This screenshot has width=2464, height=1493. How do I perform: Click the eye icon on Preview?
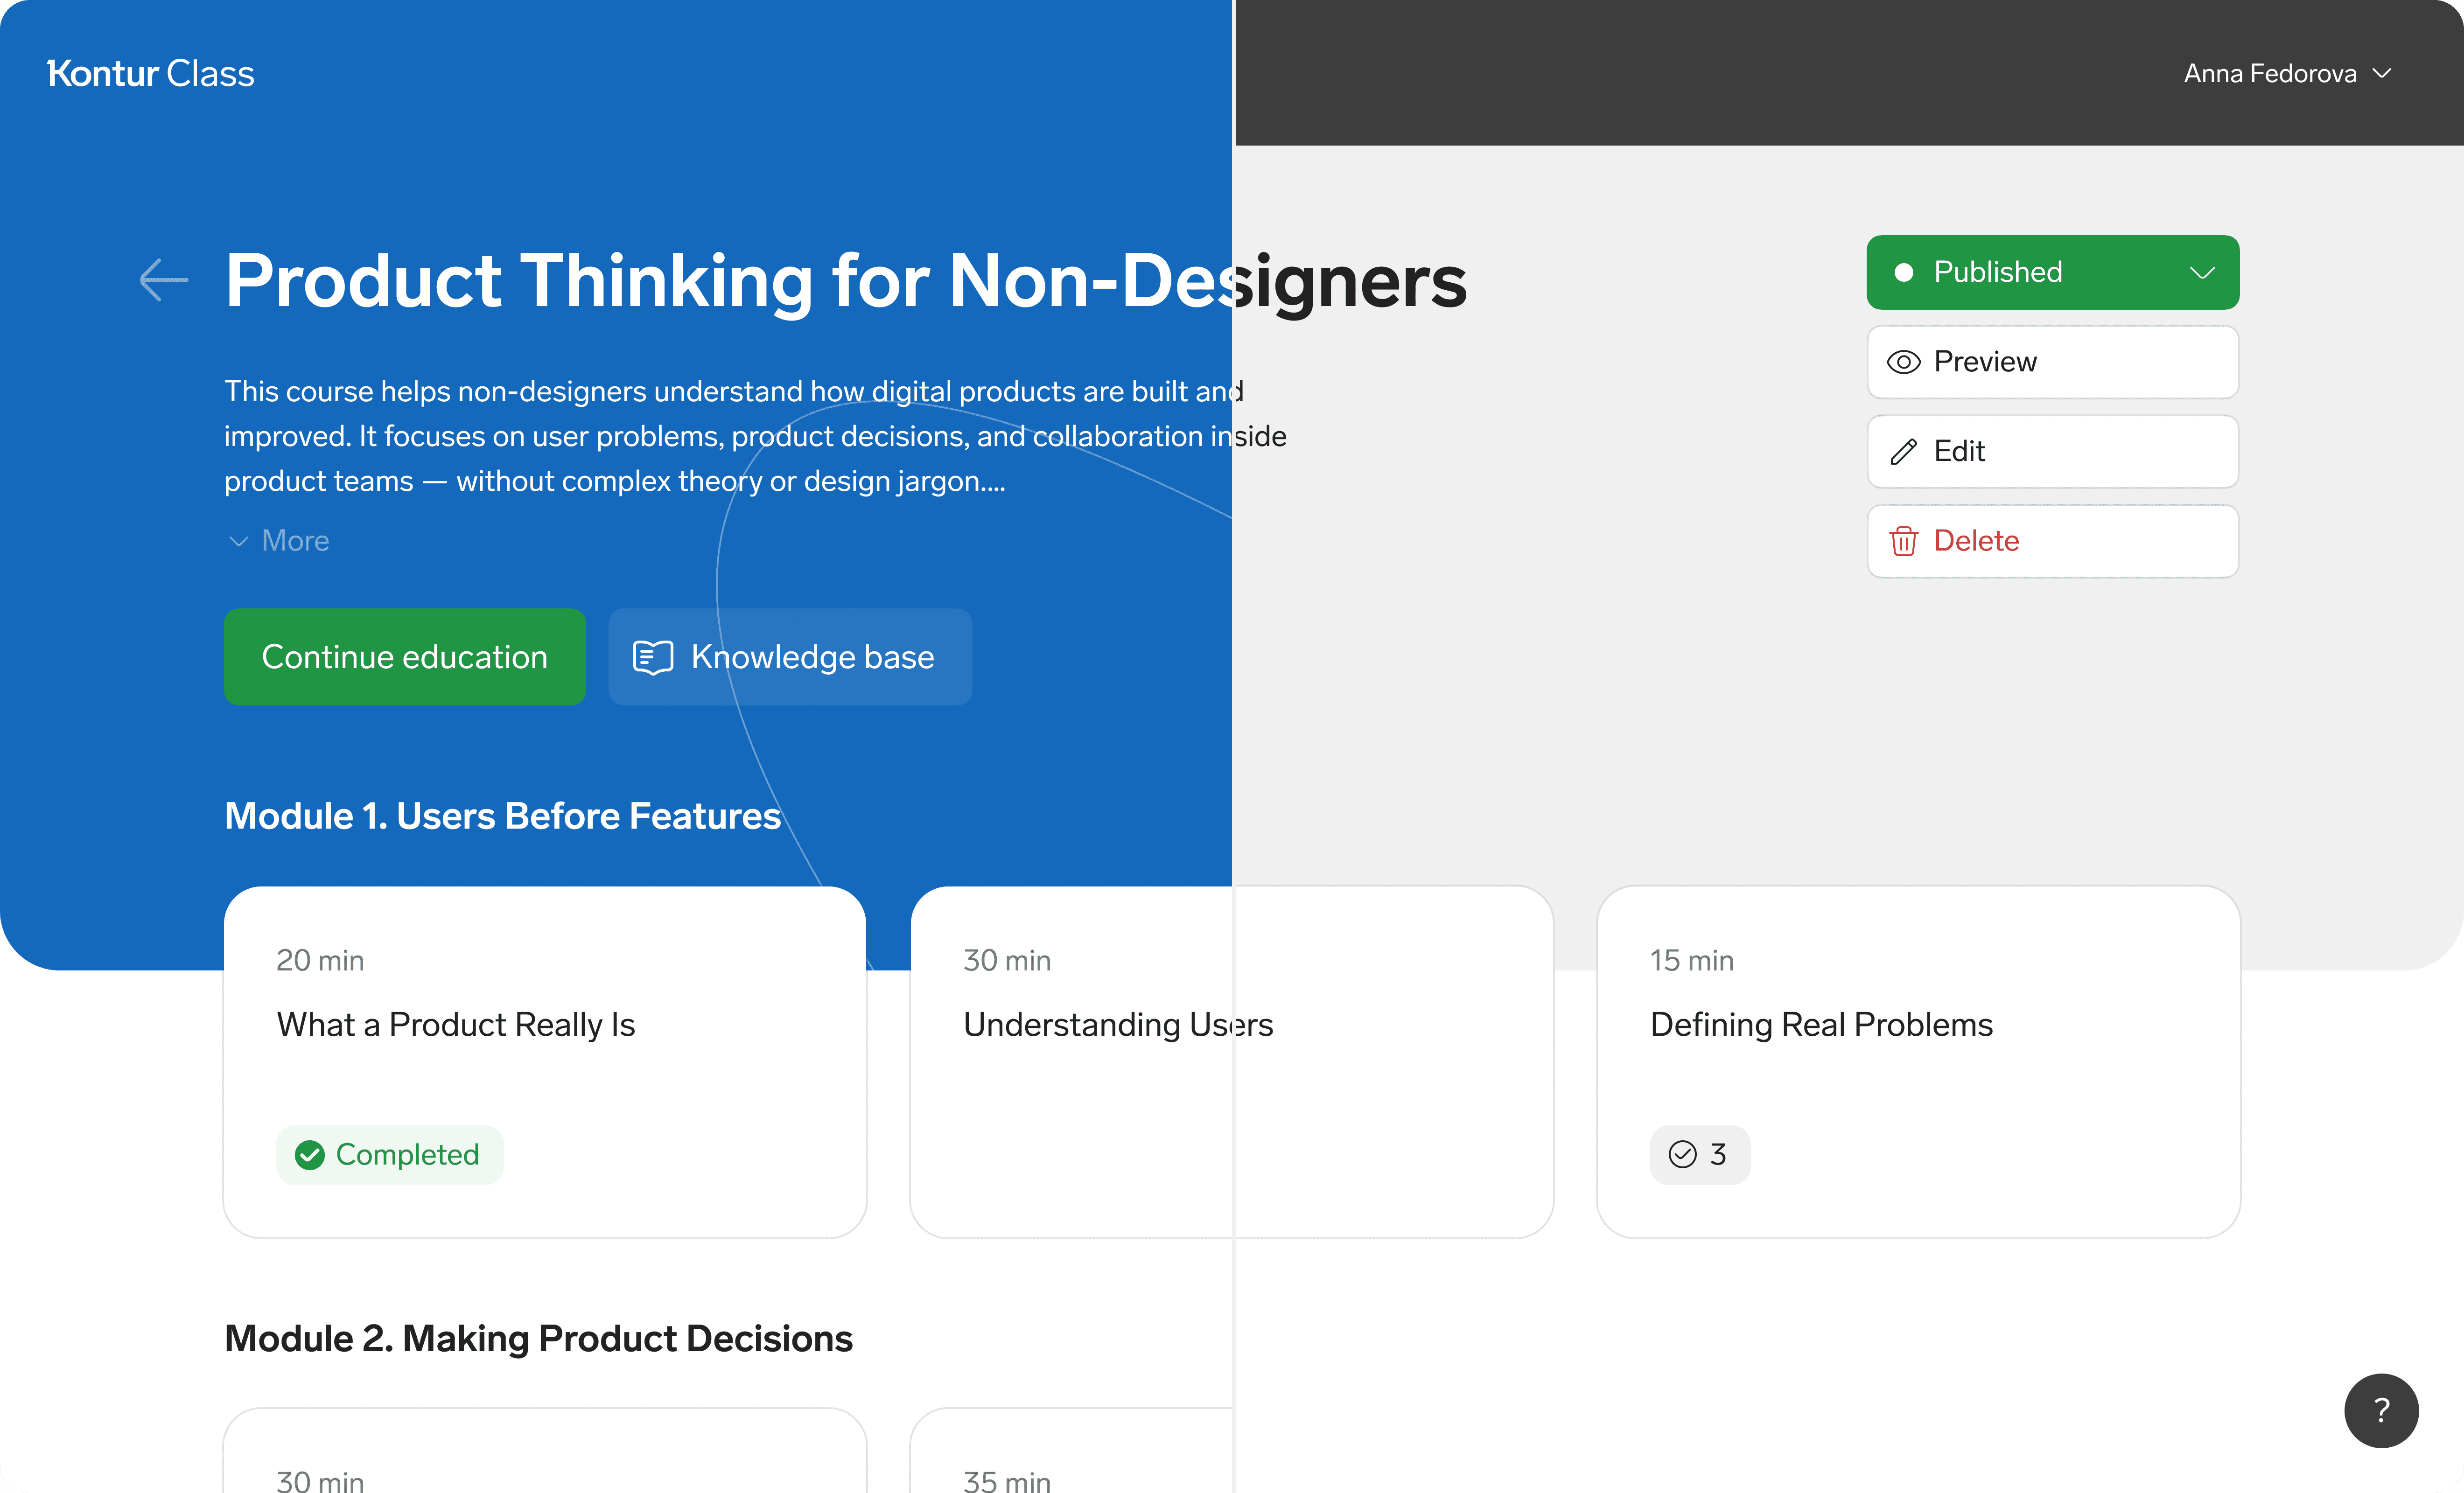coord(1903,362)
